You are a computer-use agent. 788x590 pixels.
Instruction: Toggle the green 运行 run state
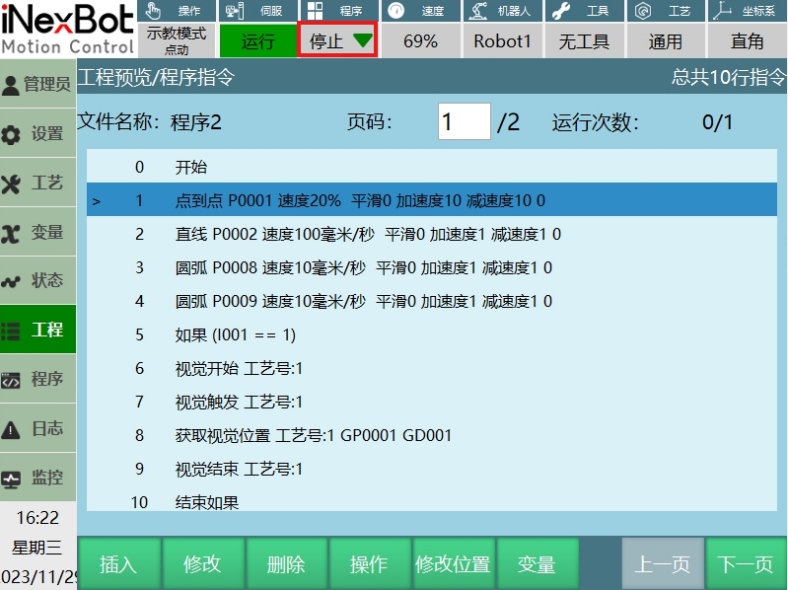[258, 41]
